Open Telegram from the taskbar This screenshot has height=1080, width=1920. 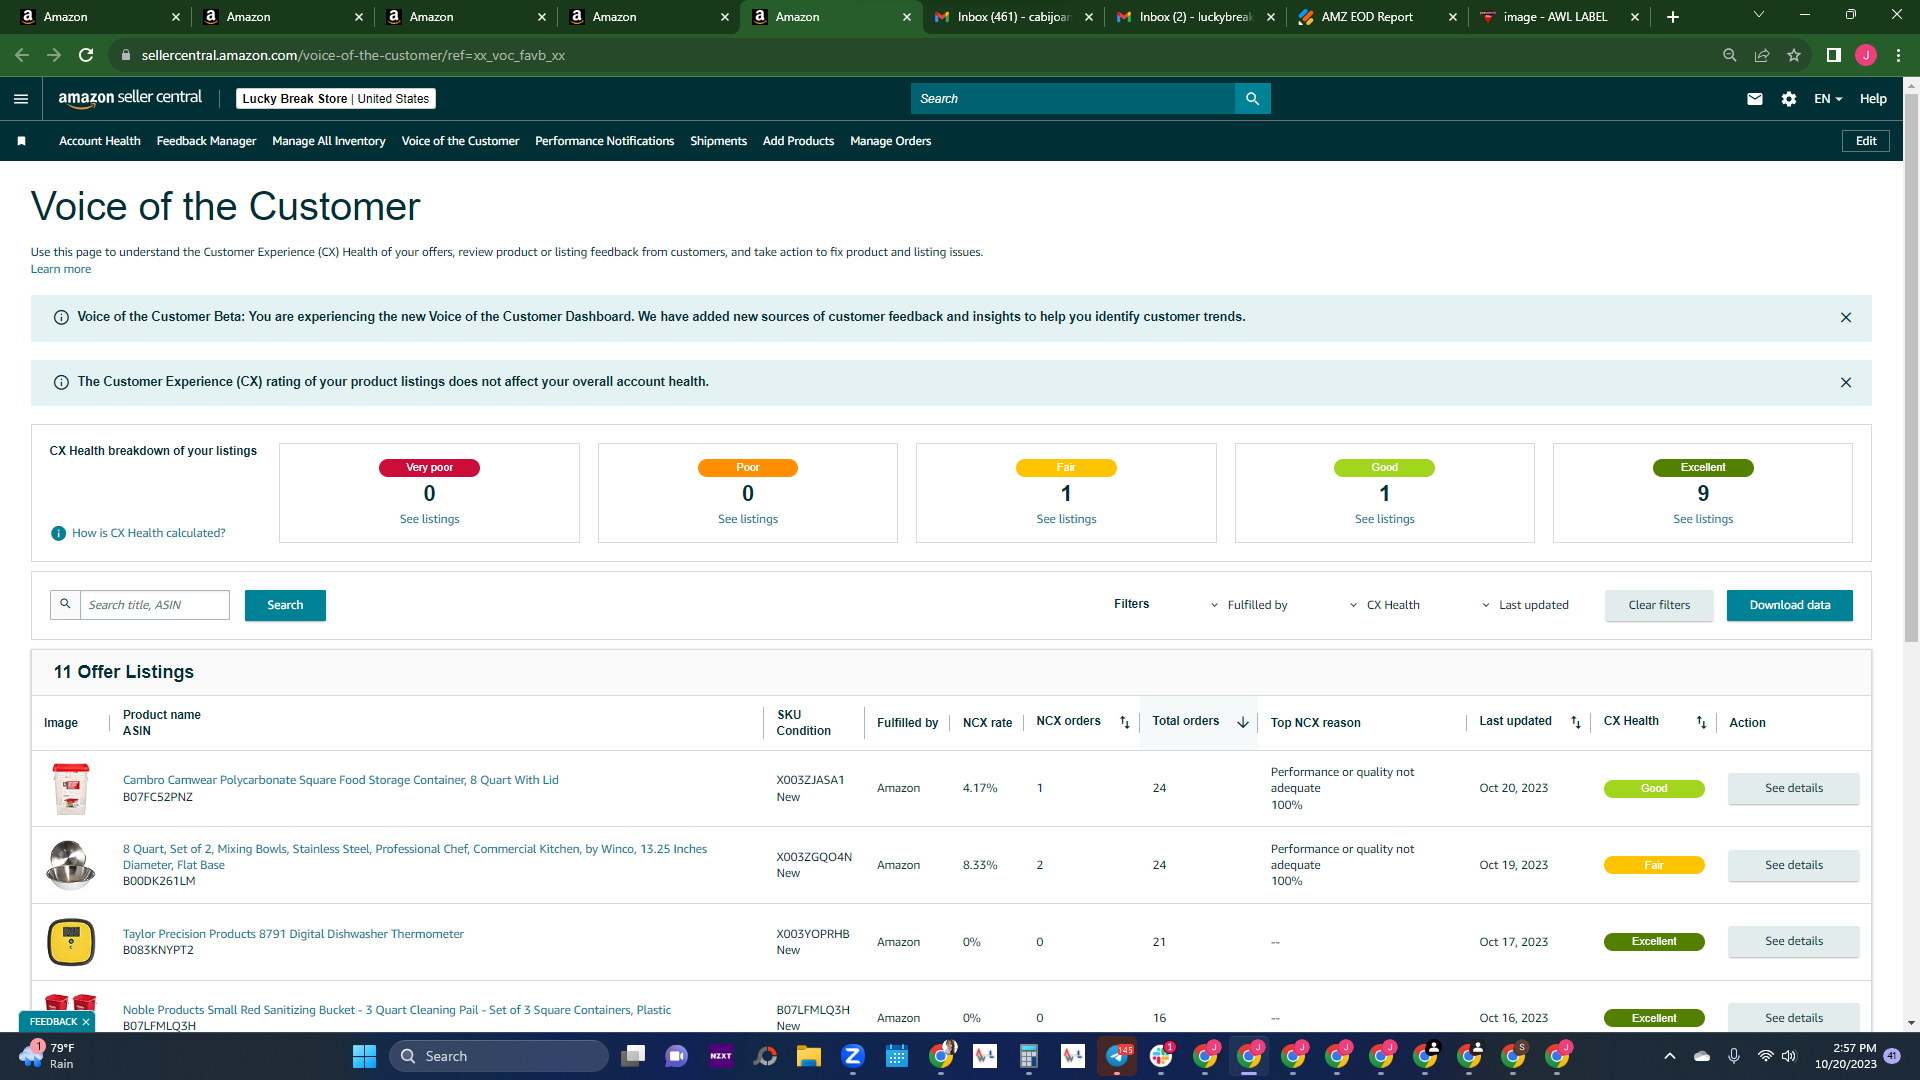(1117, 1056)
